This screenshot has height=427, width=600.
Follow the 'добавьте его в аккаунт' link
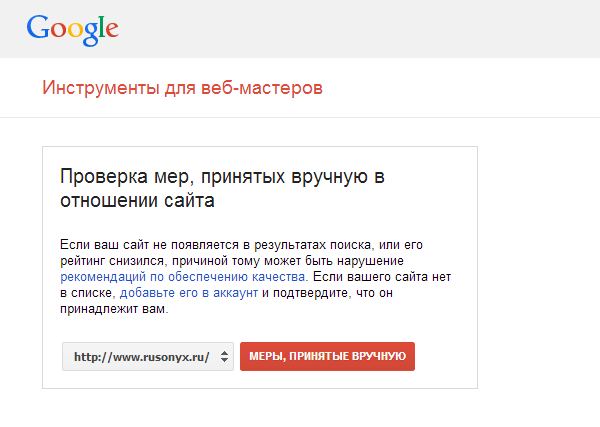(189, 293)
